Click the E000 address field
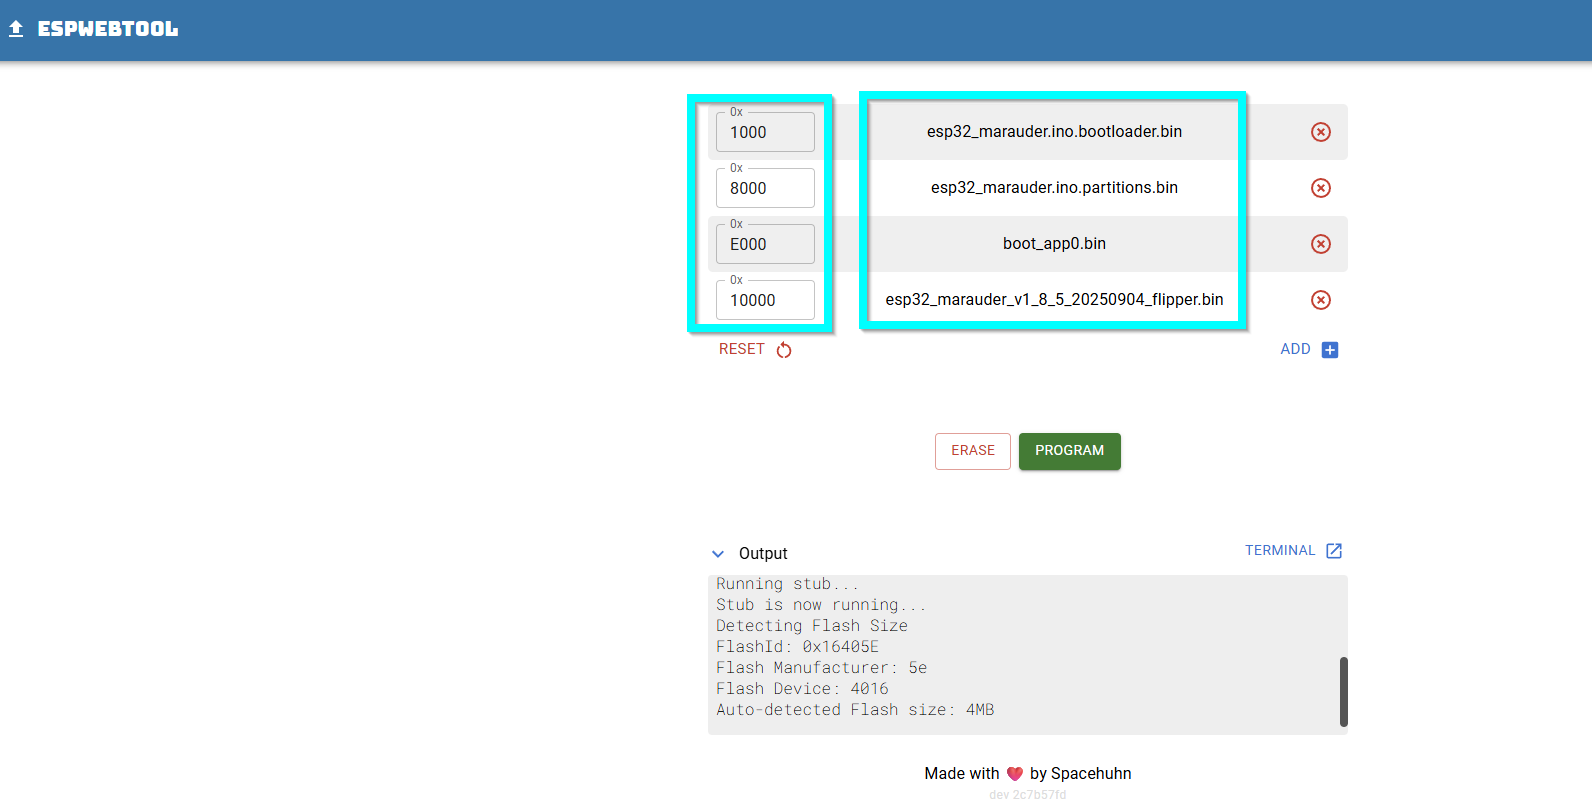Image resolution: width=1592 pixels, height=800 pixels. click(765, 245)
